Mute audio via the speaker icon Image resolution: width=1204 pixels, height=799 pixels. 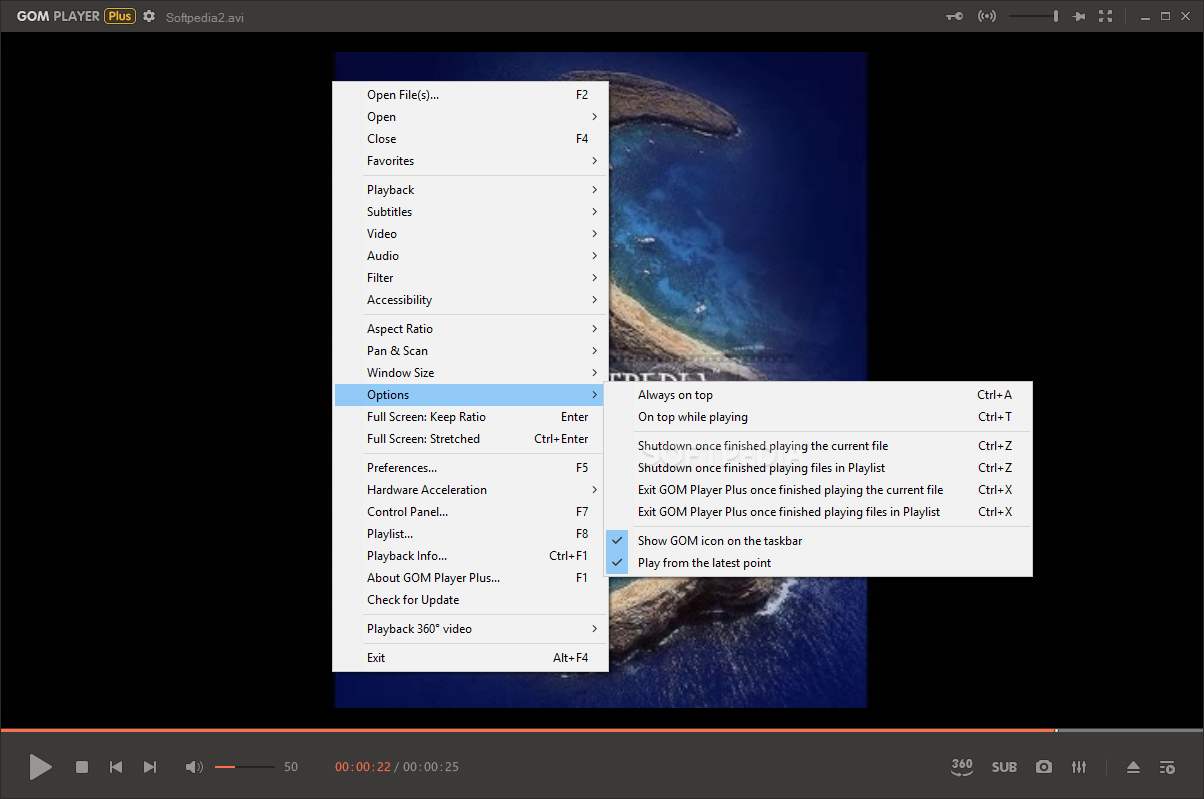coord(194,767)
